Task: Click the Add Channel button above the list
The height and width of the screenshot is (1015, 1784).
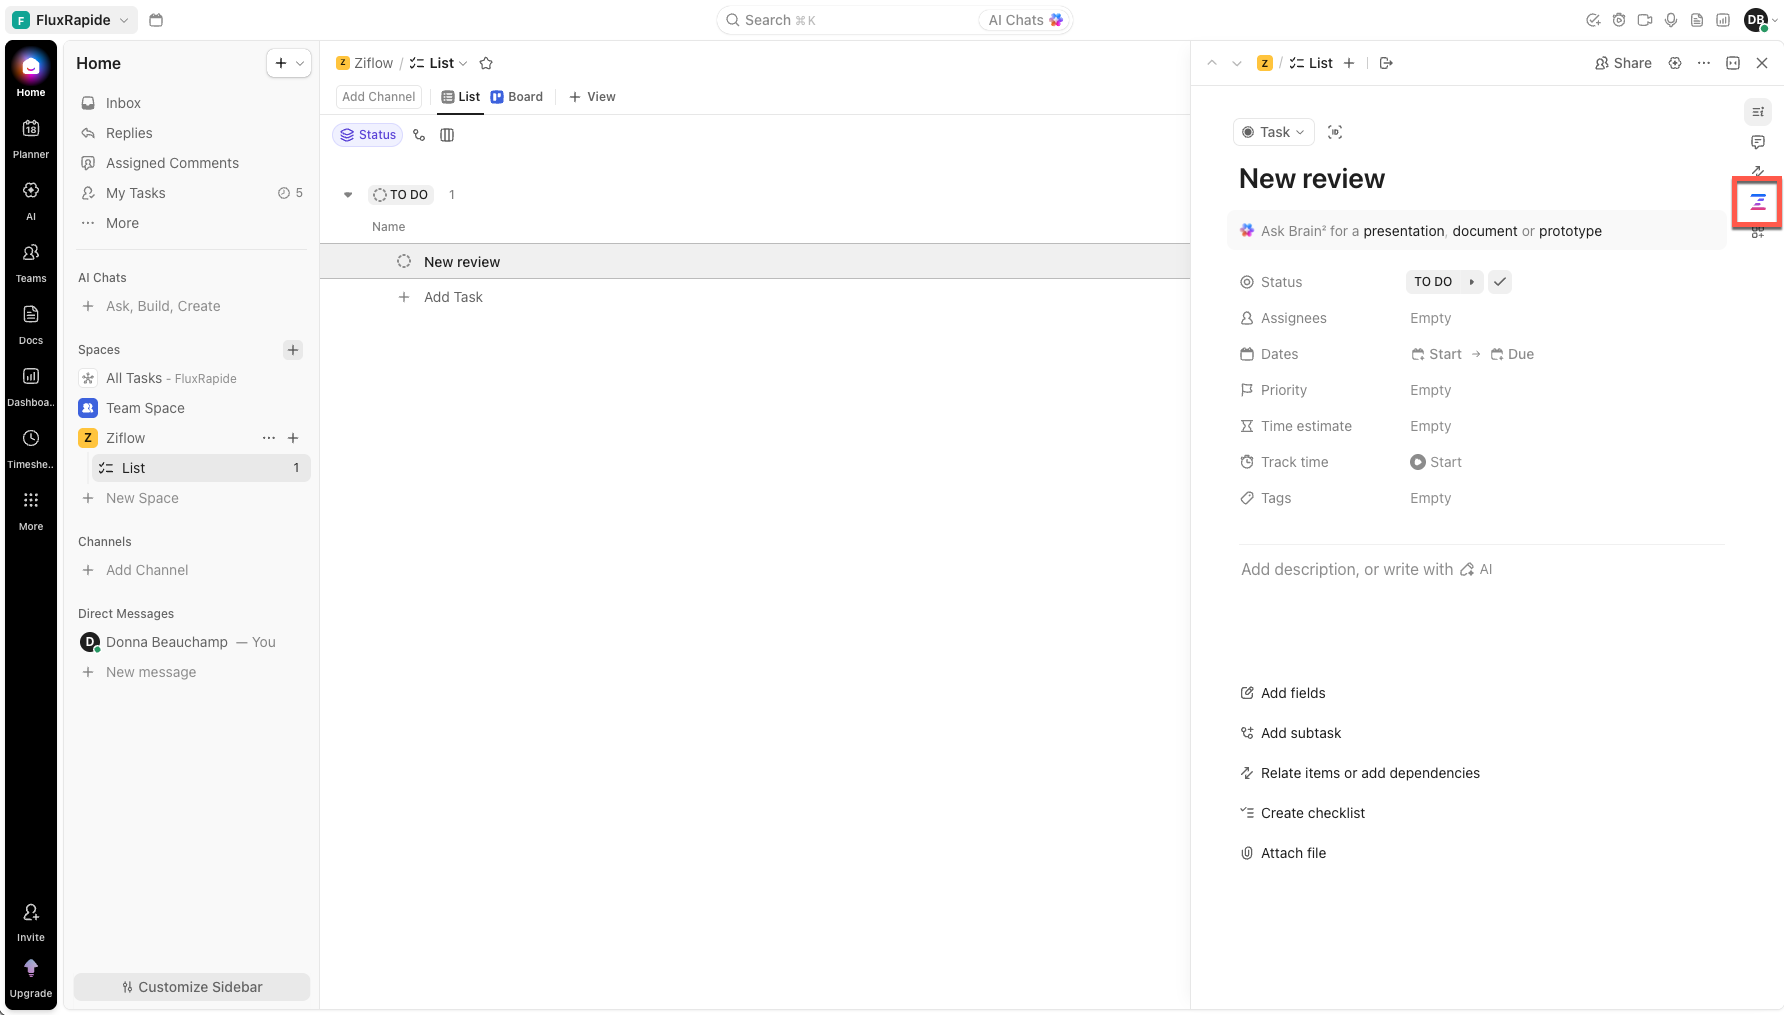Action: pos(378,97)
